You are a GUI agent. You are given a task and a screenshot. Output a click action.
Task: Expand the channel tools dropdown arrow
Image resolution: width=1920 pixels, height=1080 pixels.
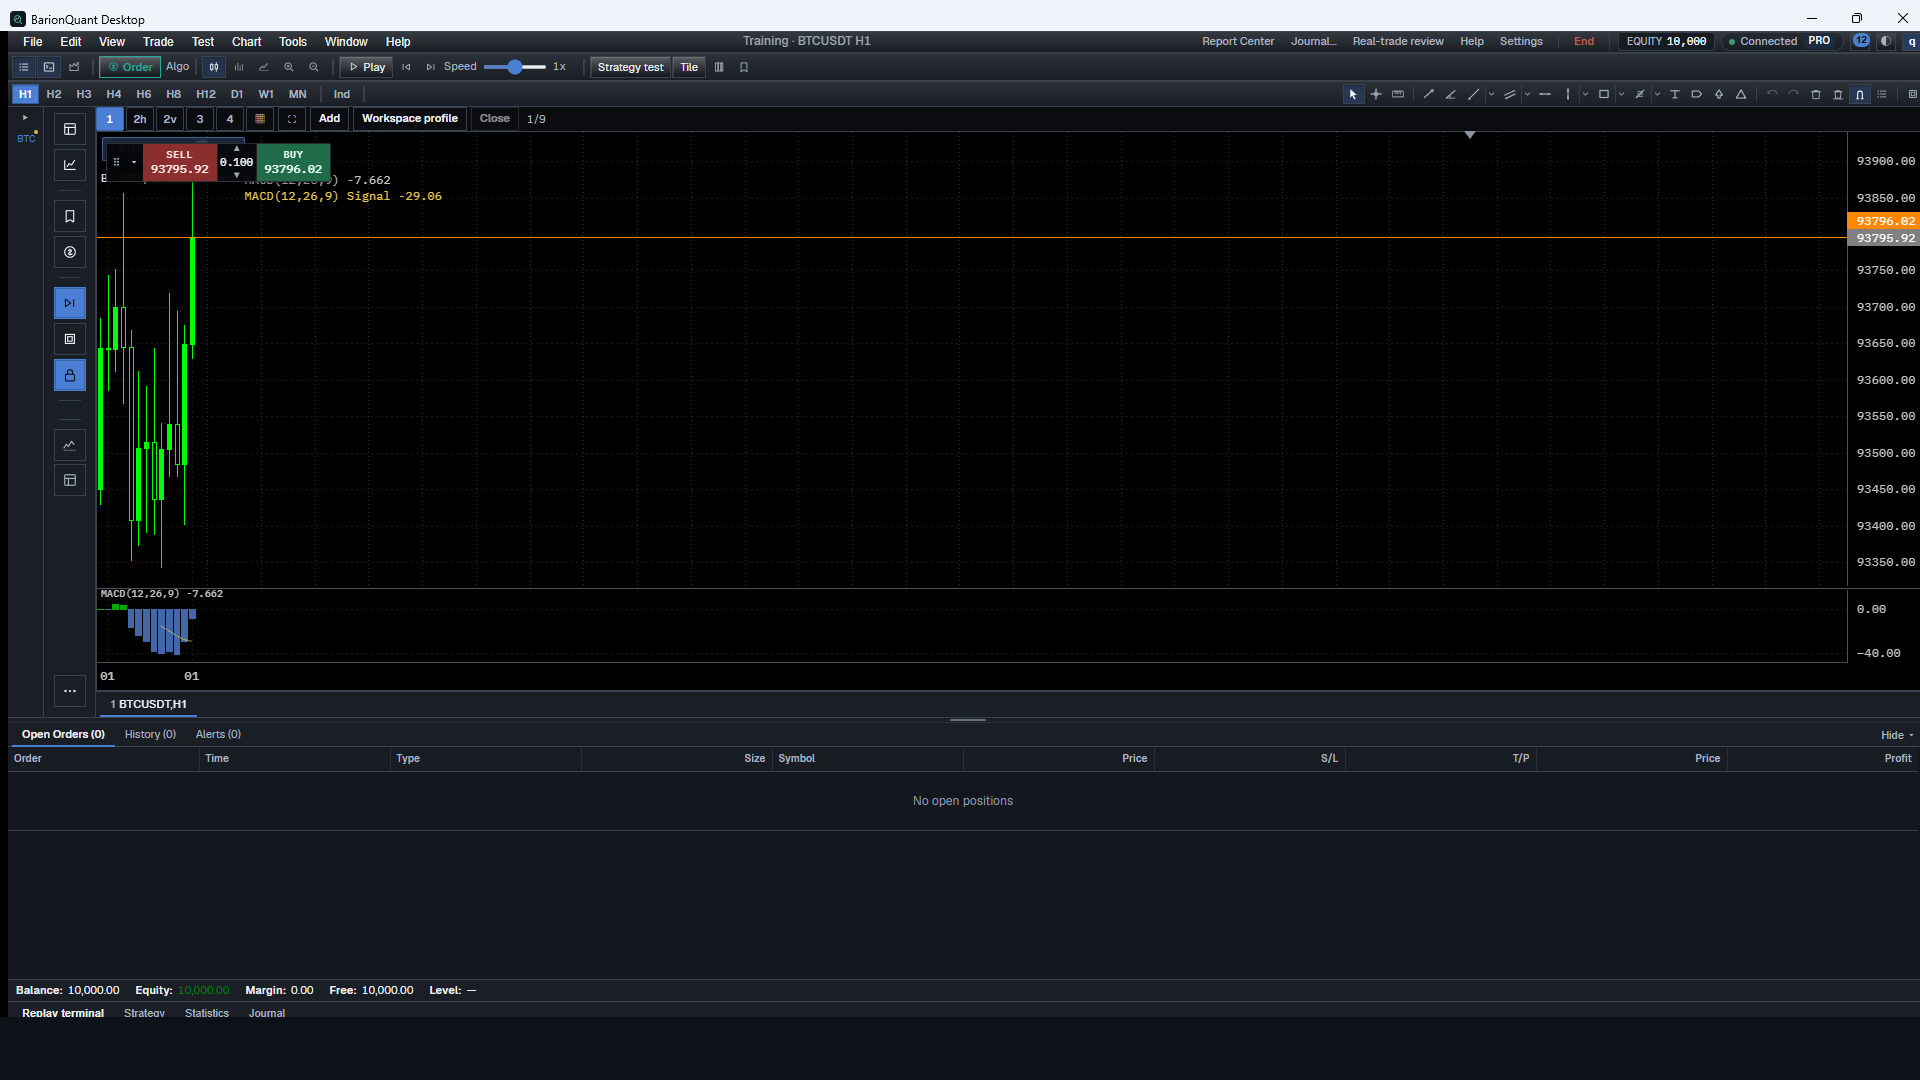(1527, 94)
